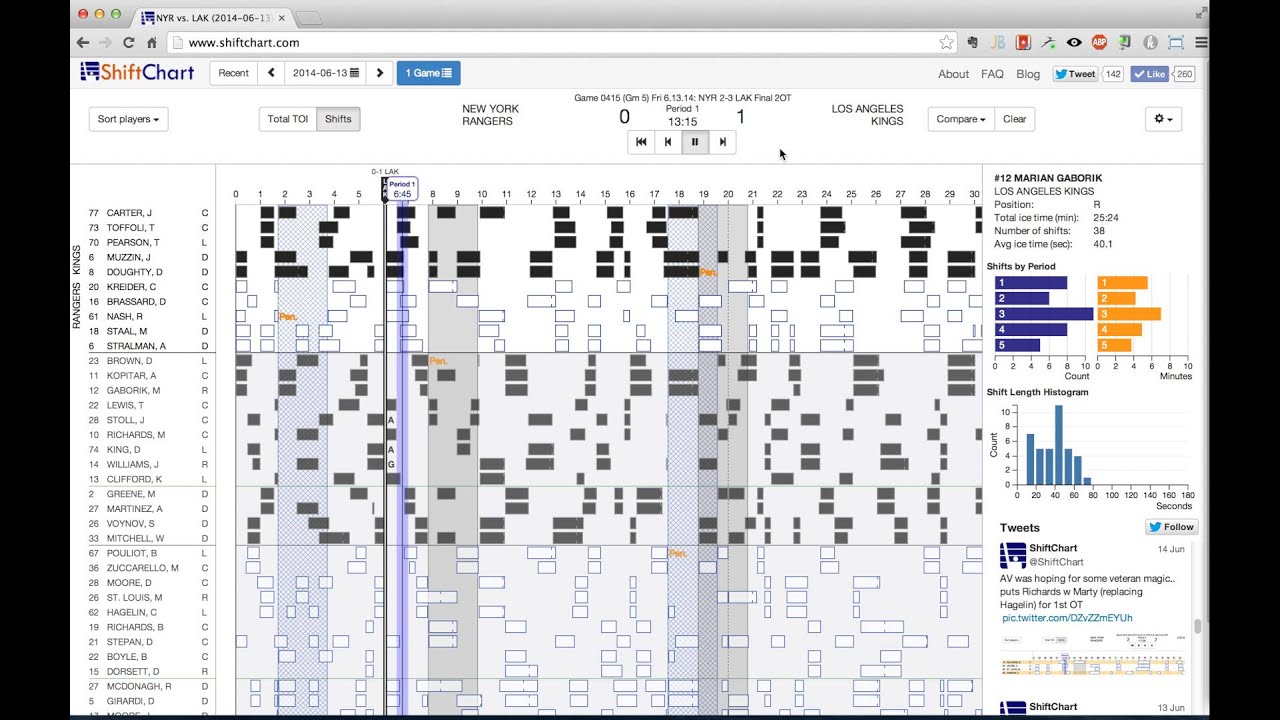
Task: Open the pic.twitter.com/DZvZZmEYUh link
Action: tap(1067, 618)
